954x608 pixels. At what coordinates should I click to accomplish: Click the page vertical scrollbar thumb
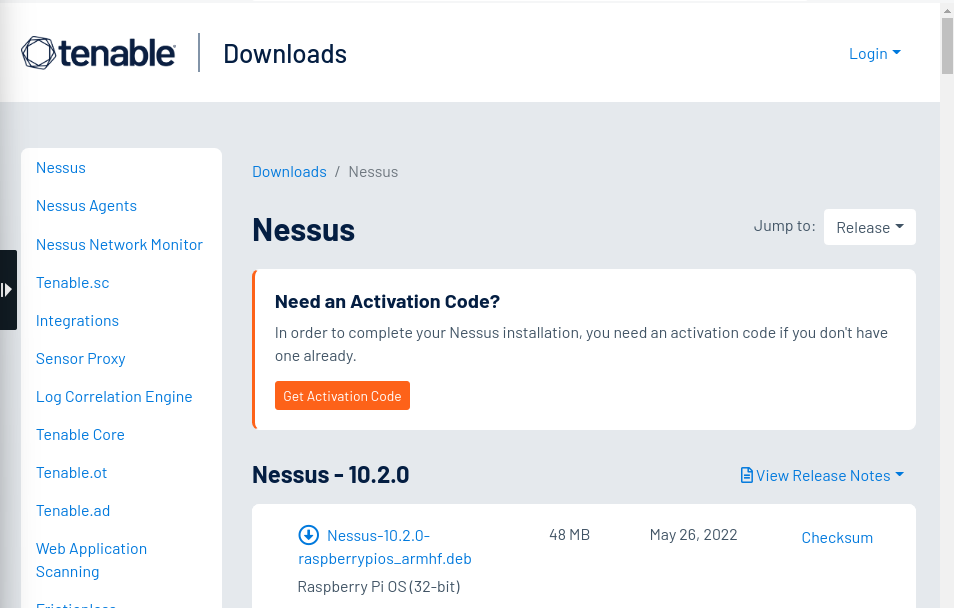947,46
